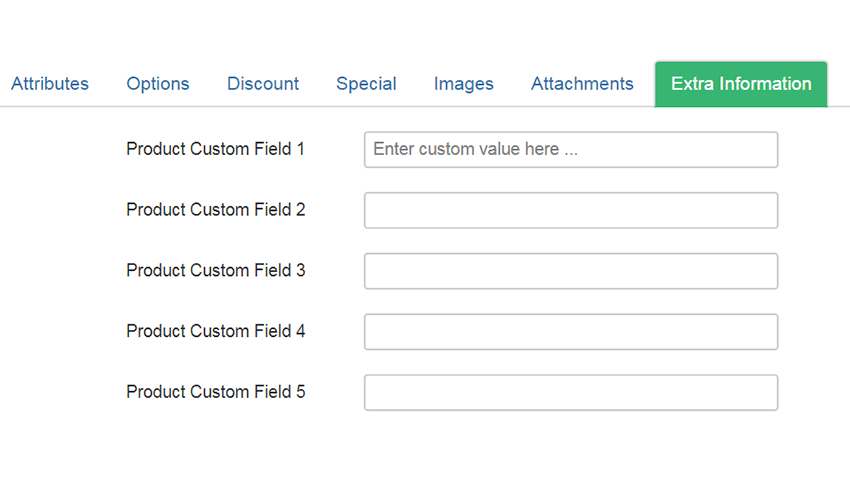Activate the Product Custom Field 4 text field
The width and height of the screenshot is (850, 500).
(571, 332)
